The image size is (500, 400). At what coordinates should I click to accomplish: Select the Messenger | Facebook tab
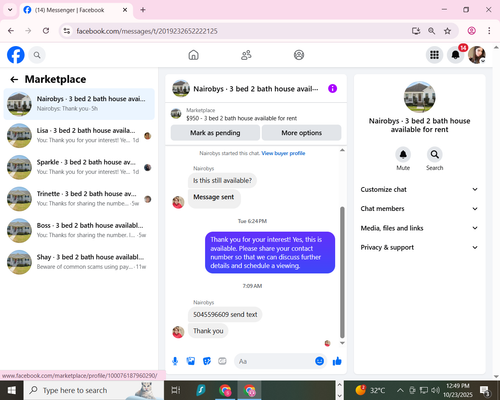coord(76,10)
